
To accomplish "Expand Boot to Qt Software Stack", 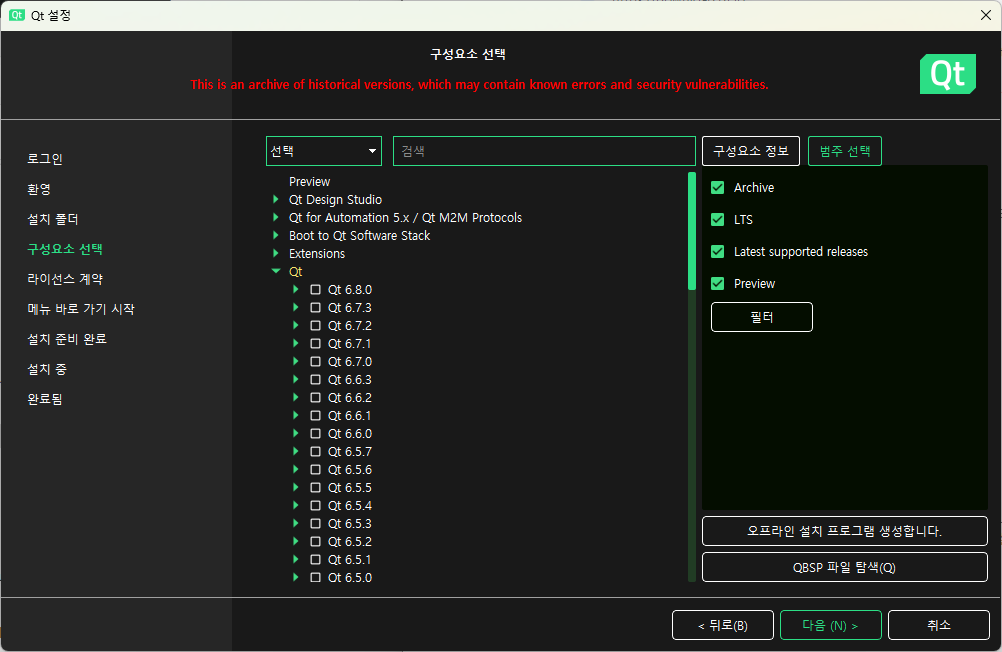I will pyautogui.click(x=275, y=235).
